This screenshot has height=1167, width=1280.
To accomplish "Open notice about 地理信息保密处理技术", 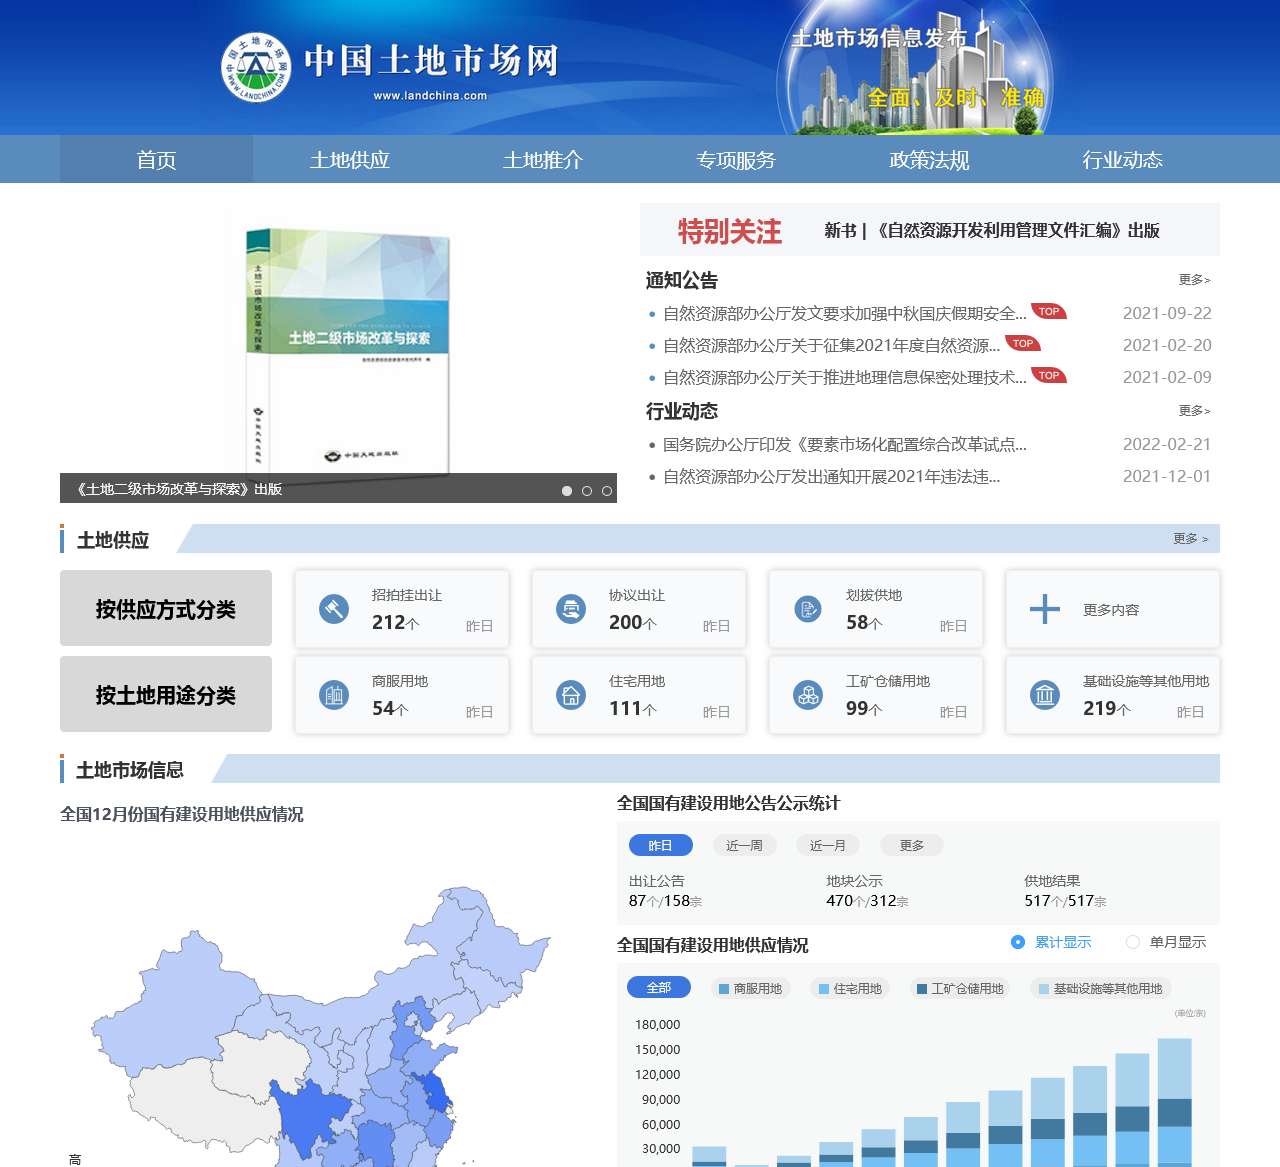I will (x=845, y=378).
